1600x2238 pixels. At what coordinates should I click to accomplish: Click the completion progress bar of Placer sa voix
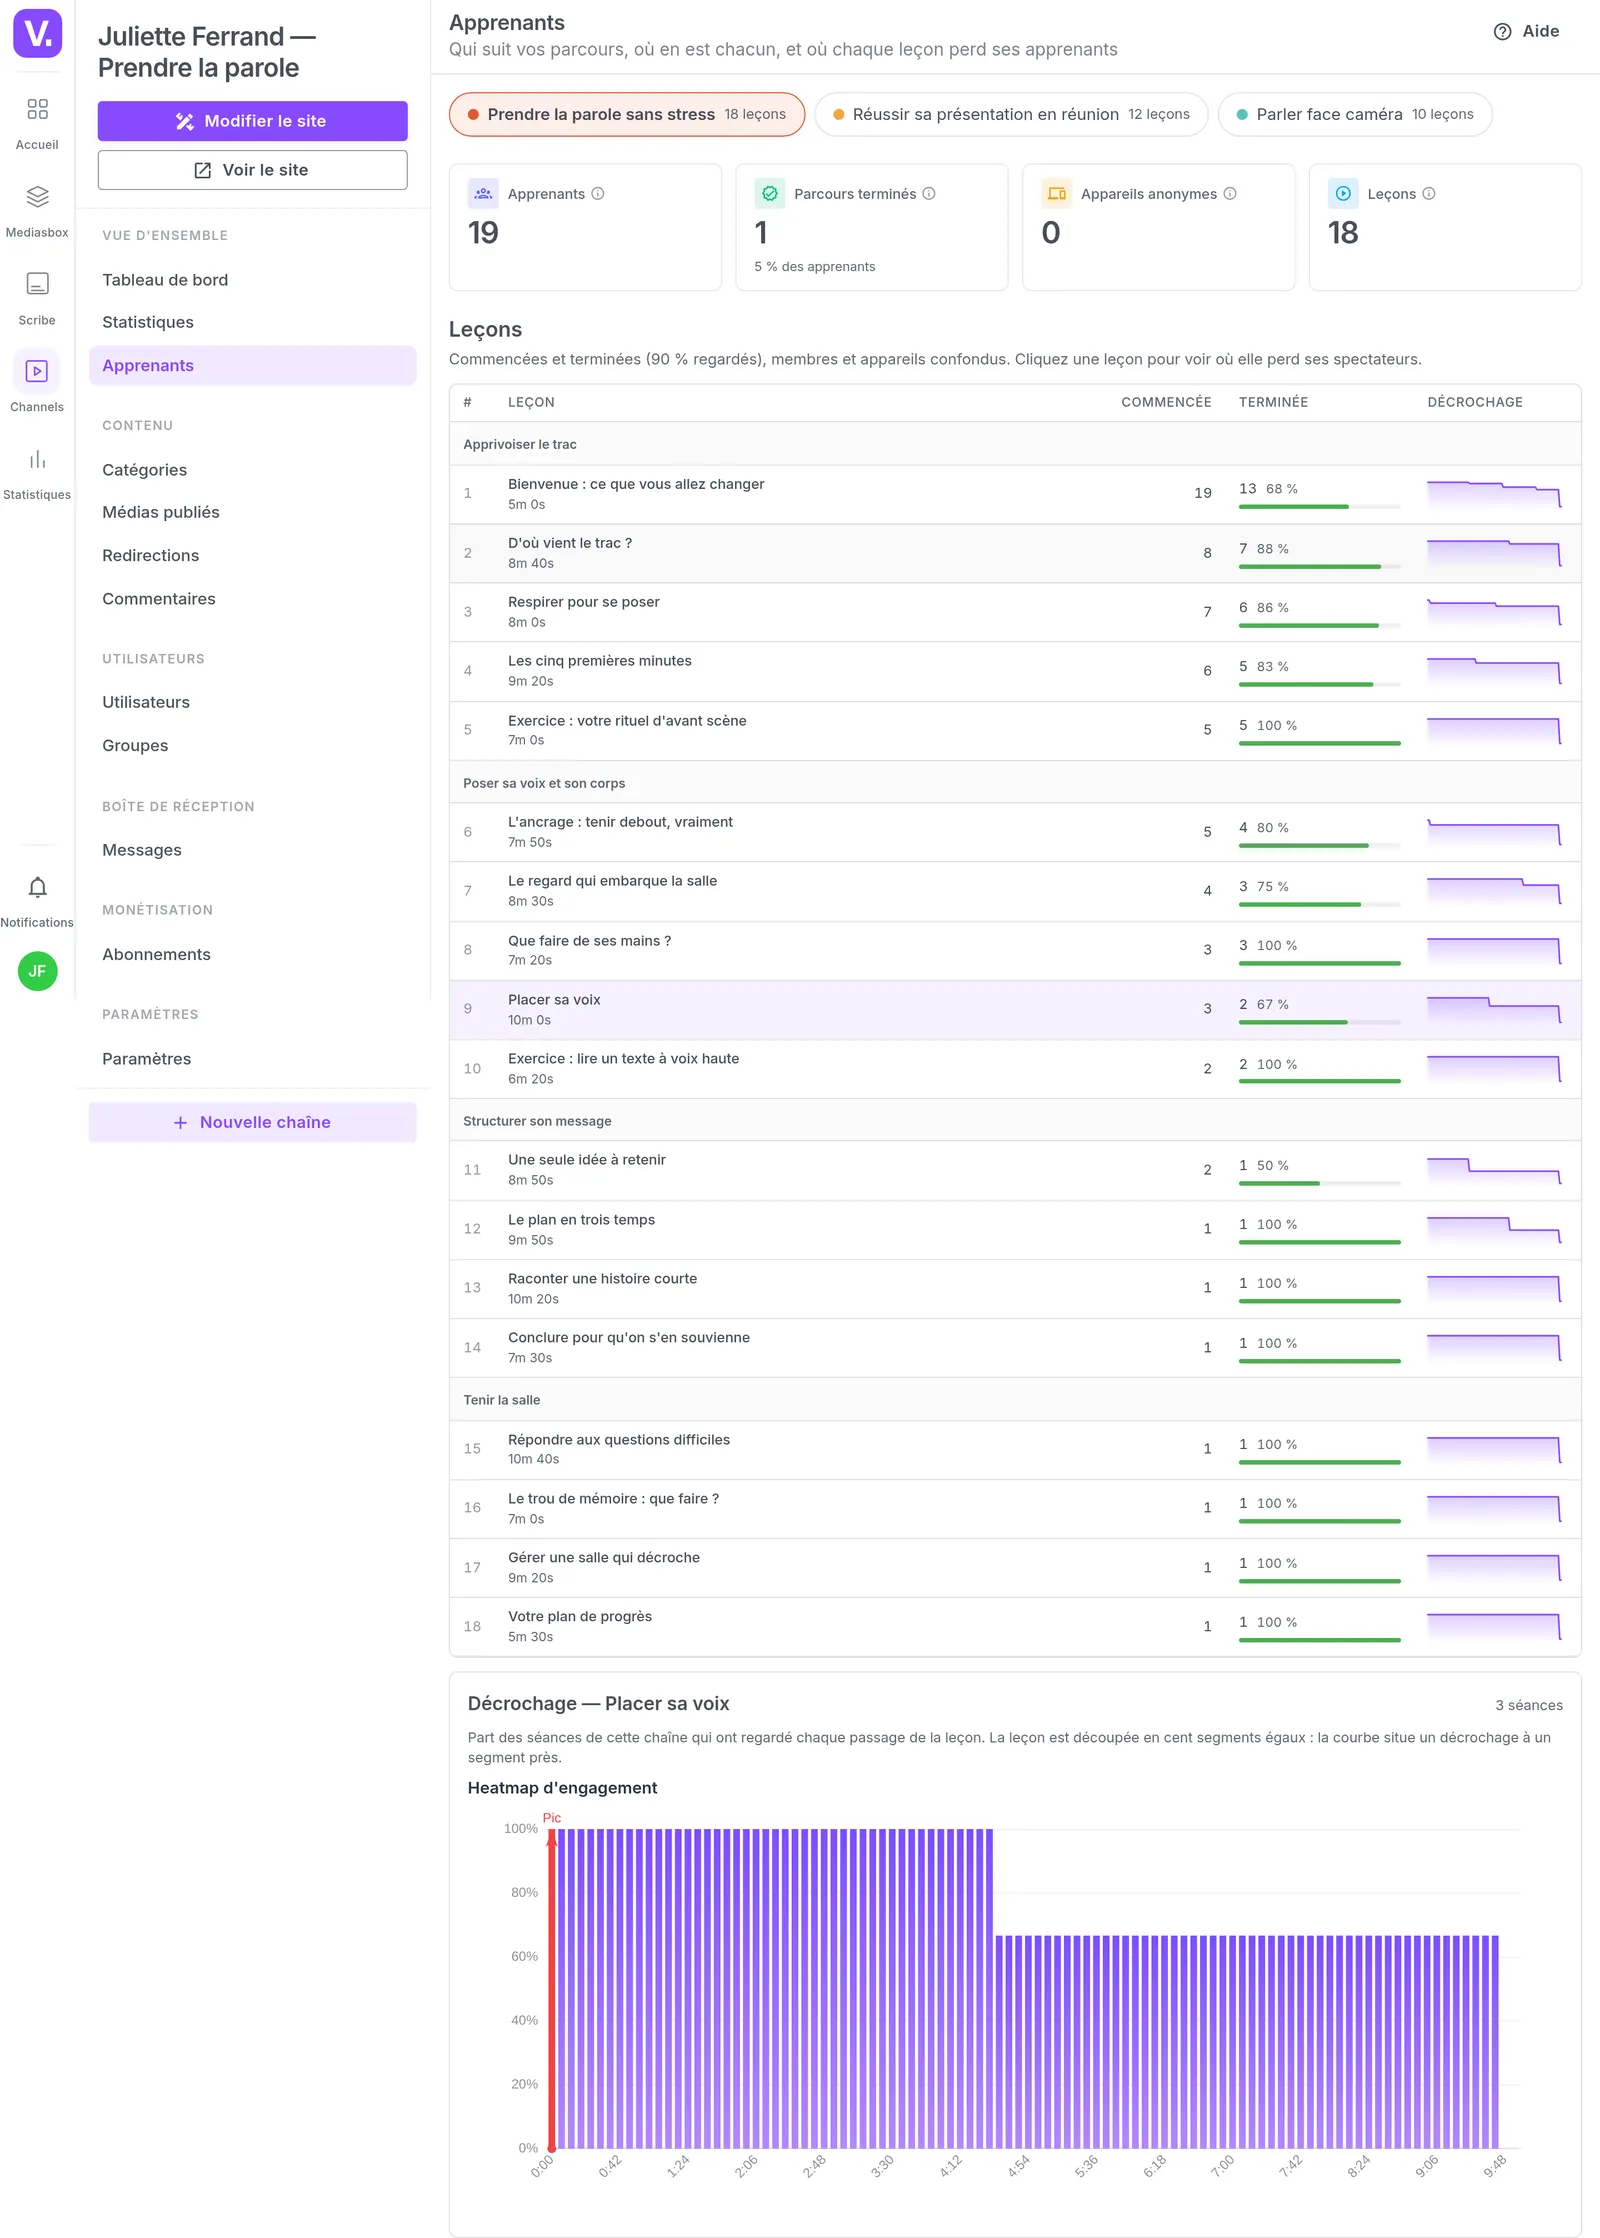(1319, 1022)
